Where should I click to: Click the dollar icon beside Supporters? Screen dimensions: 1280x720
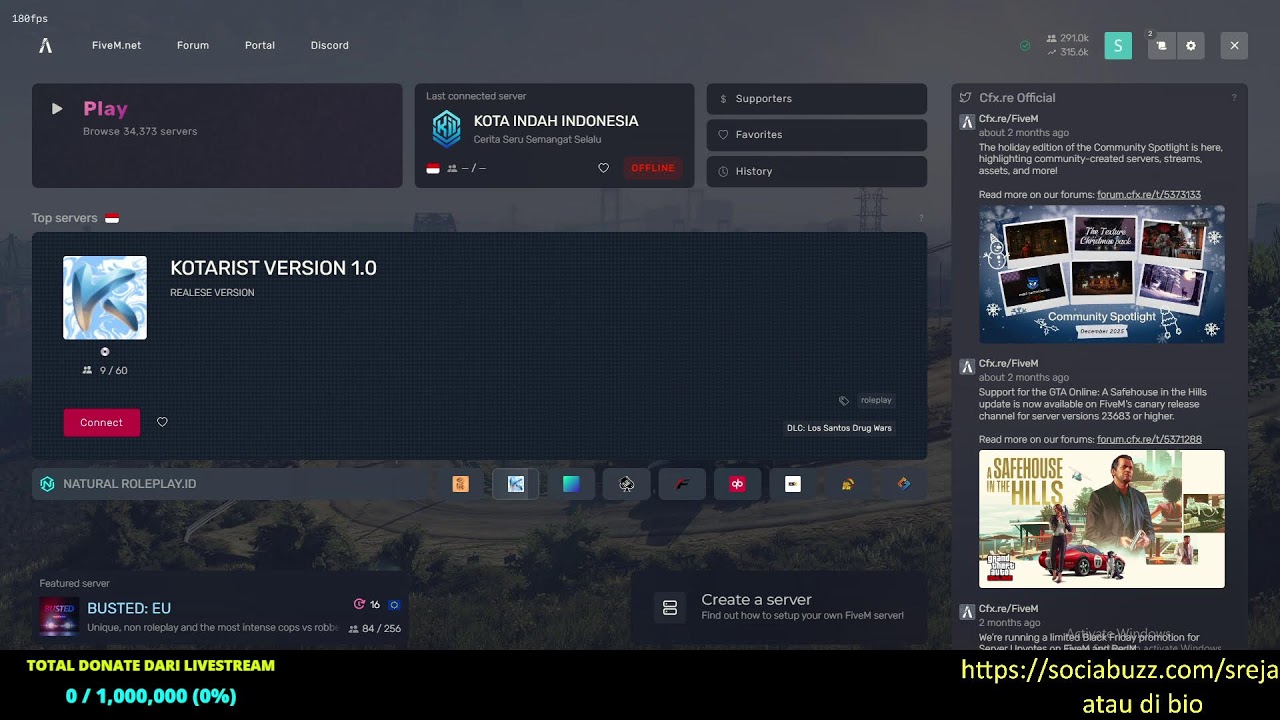tap(723, 98)
